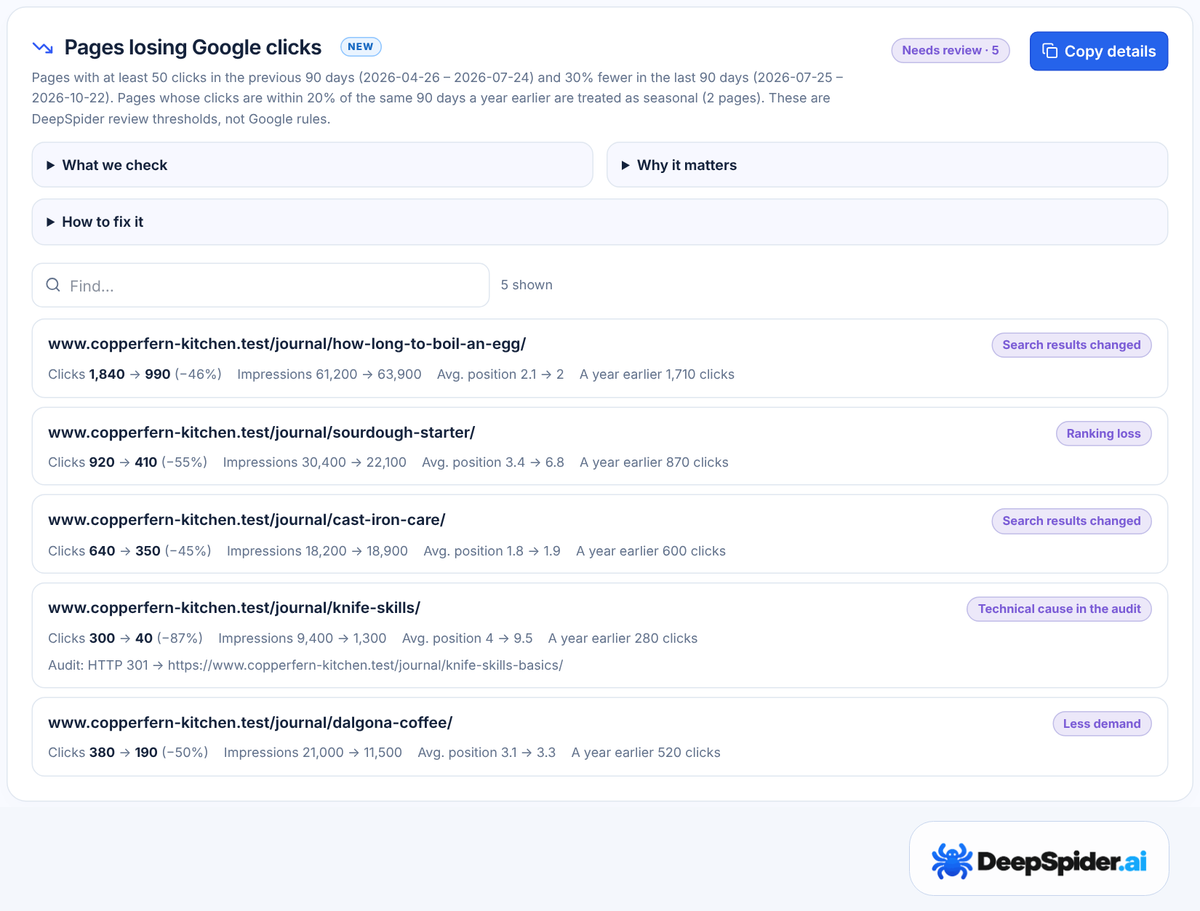This screenshot has width=1200, height=911.
Task: Click the DeepSpider spider logo icon
Action: pos(951,860)
